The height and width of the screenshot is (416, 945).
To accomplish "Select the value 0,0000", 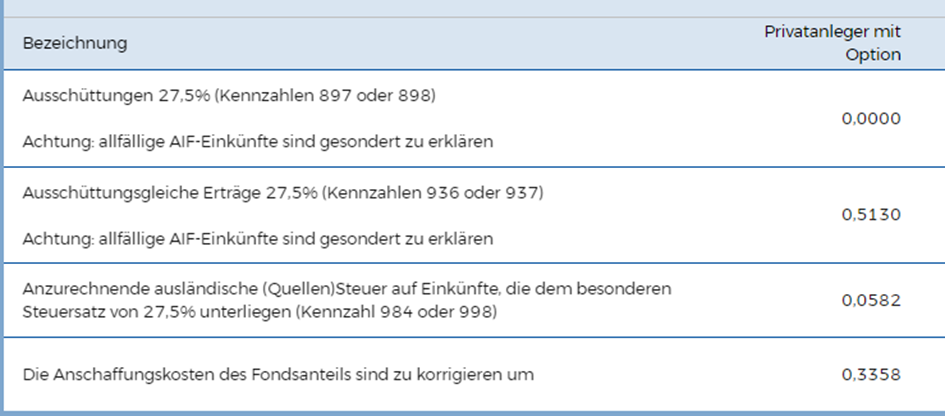I will [871, 119].
